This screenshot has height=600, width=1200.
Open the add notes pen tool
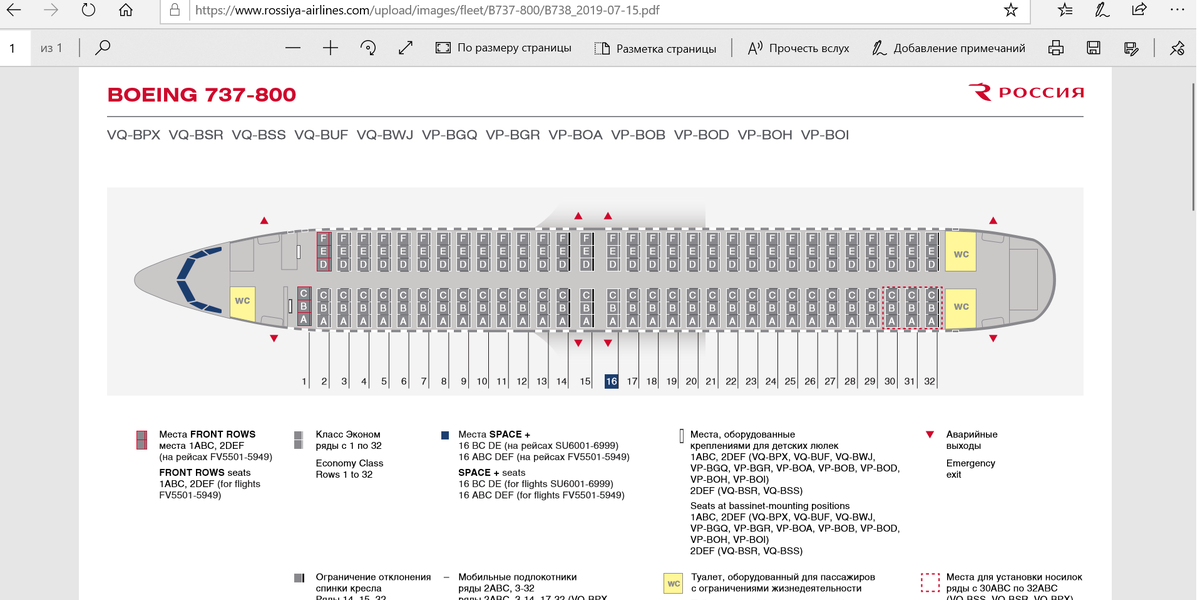1101,10
